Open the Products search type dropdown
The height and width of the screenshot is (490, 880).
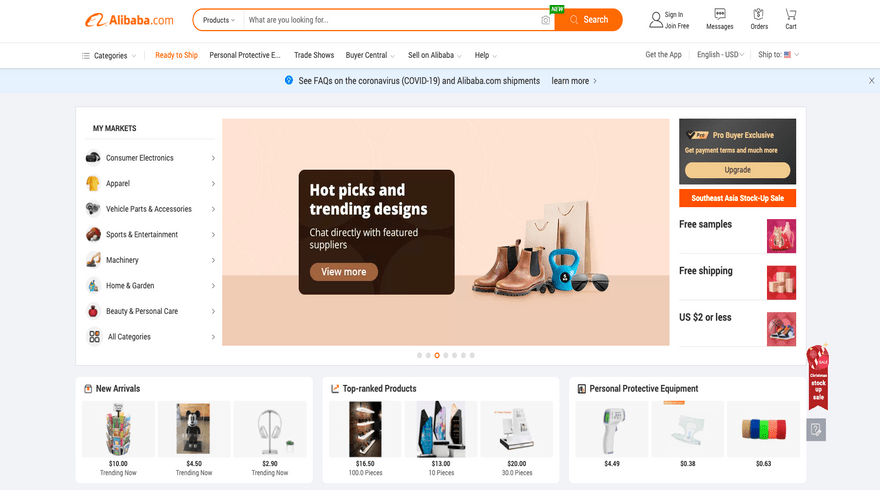click(x=219, y=20)
